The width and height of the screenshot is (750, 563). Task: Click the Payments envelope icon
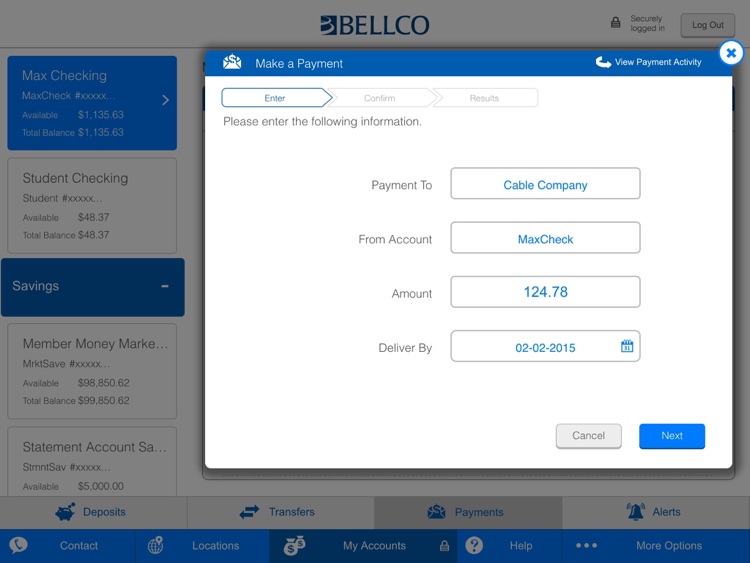tap(436, 512)
